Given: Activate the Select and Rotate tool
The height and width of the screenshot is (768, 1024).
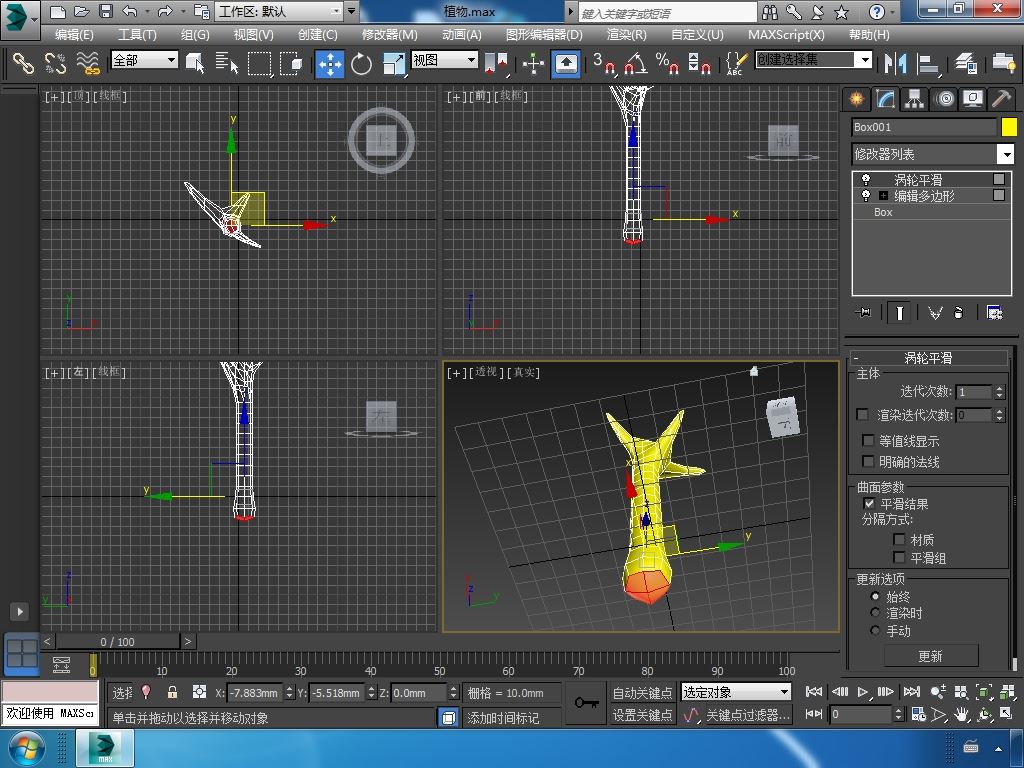Looking at the screenshot, I should pos(361,63).
